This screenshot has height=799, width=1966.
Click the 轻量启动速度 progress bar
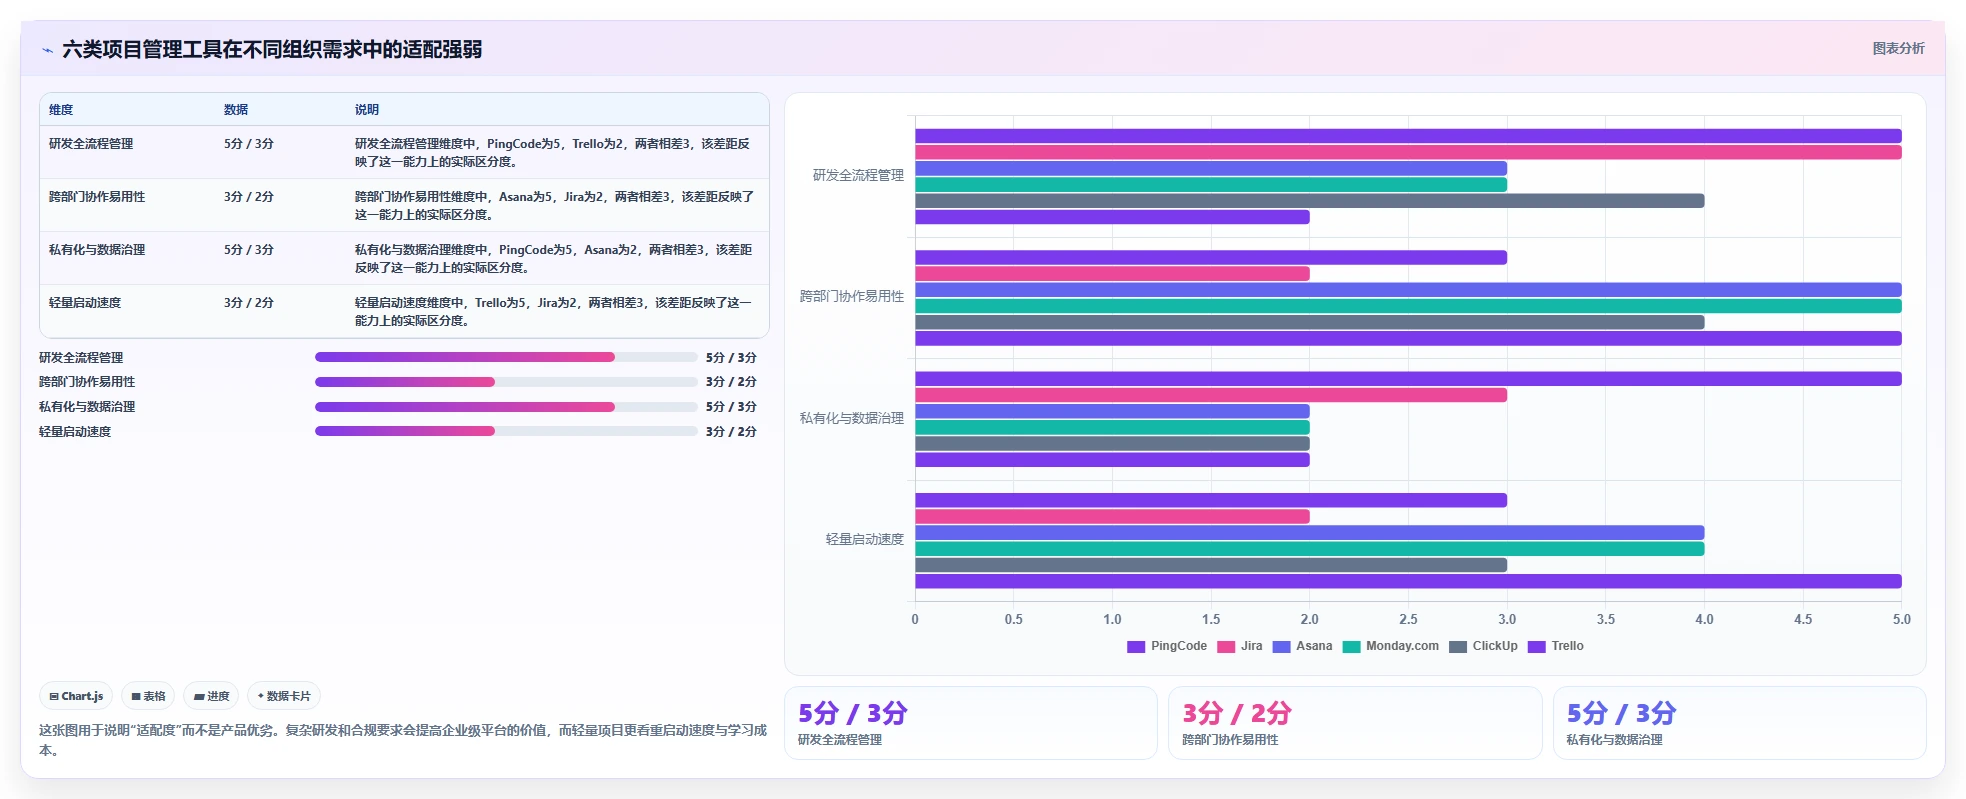coord(506,431)
